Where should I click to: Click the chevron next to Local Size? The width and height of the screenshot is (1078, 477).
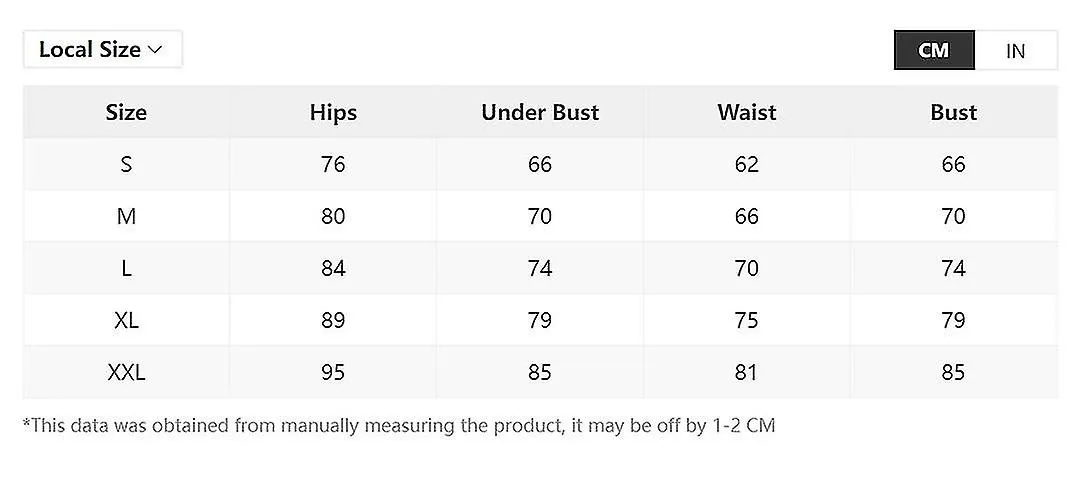[x=155, y=50]
